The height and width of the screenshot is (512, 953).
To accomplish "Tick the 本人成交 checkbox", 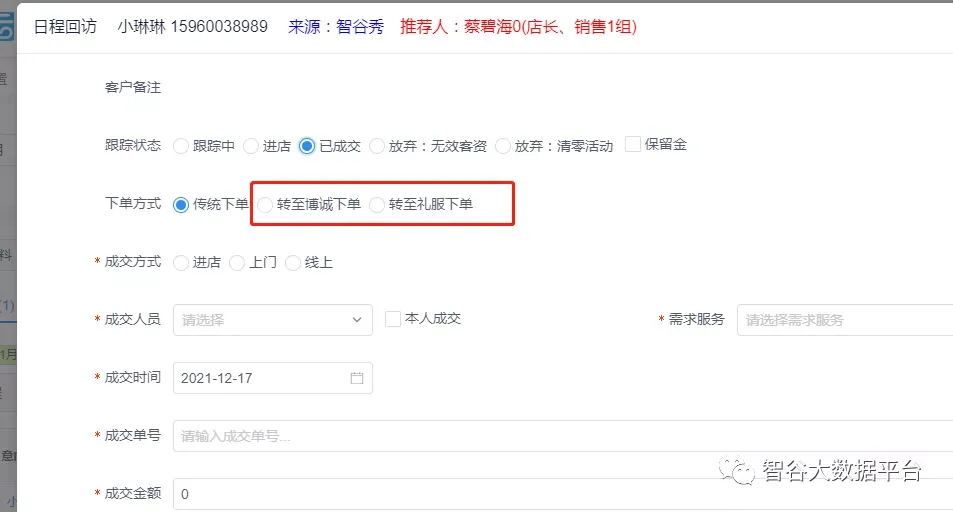I will pos(393,319).
